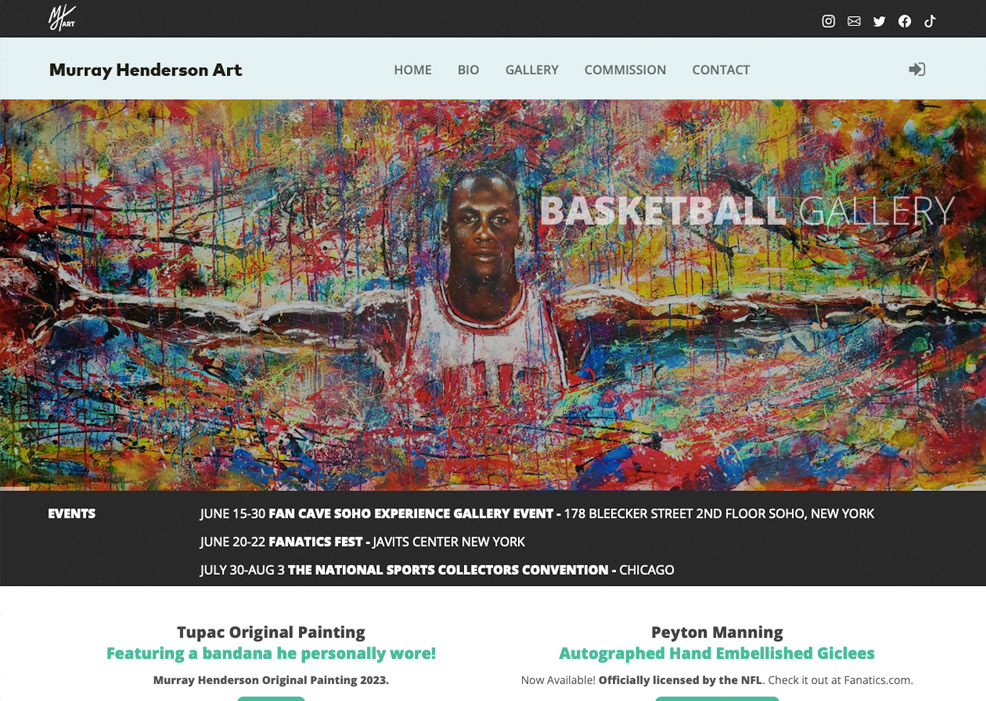Click the green button under Tupac section
Viewport: 986px width, 701px height.
click(x=271, y=698)
